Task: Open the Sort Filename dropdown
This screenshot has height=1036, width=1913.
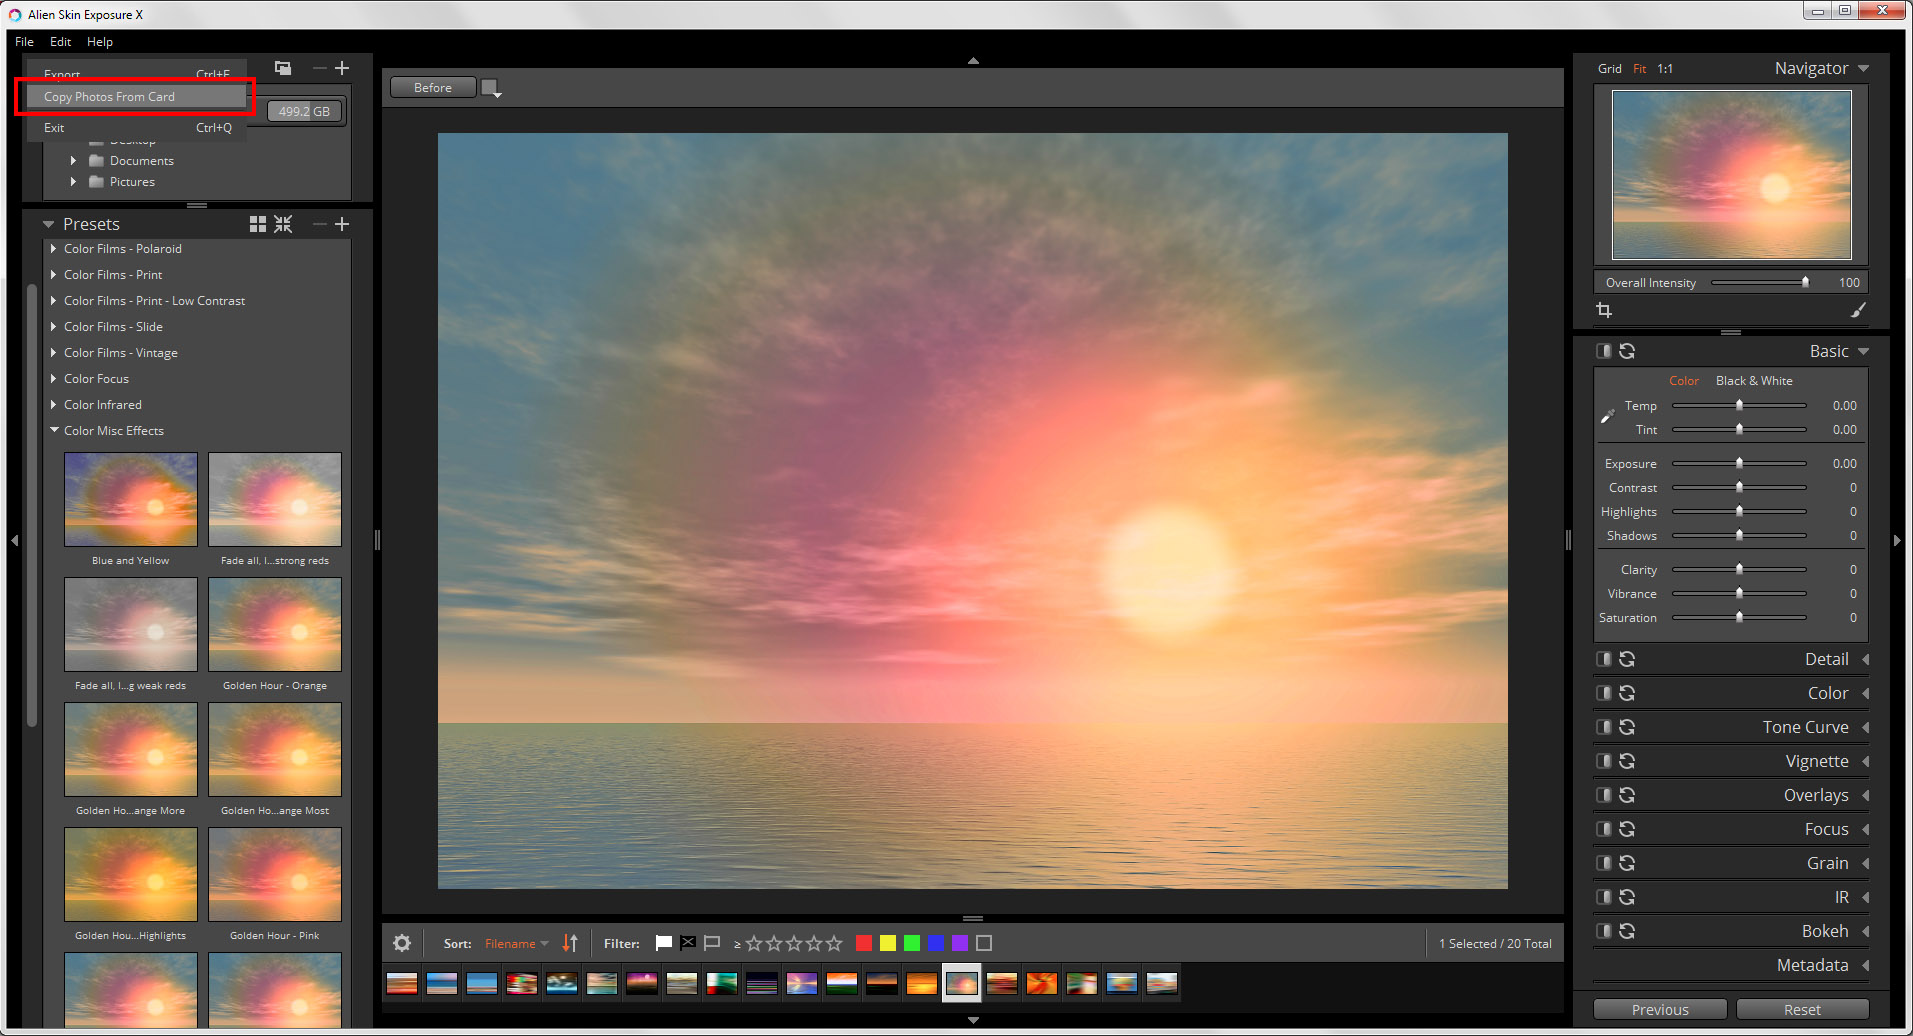Action: pos(517,943)
